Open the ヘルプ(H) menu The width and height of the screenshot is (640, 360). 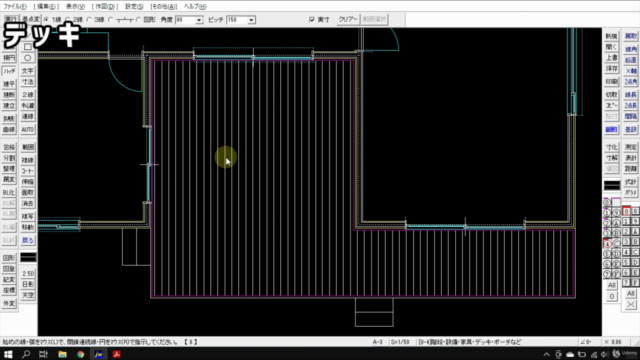click(x=195, y=7)
